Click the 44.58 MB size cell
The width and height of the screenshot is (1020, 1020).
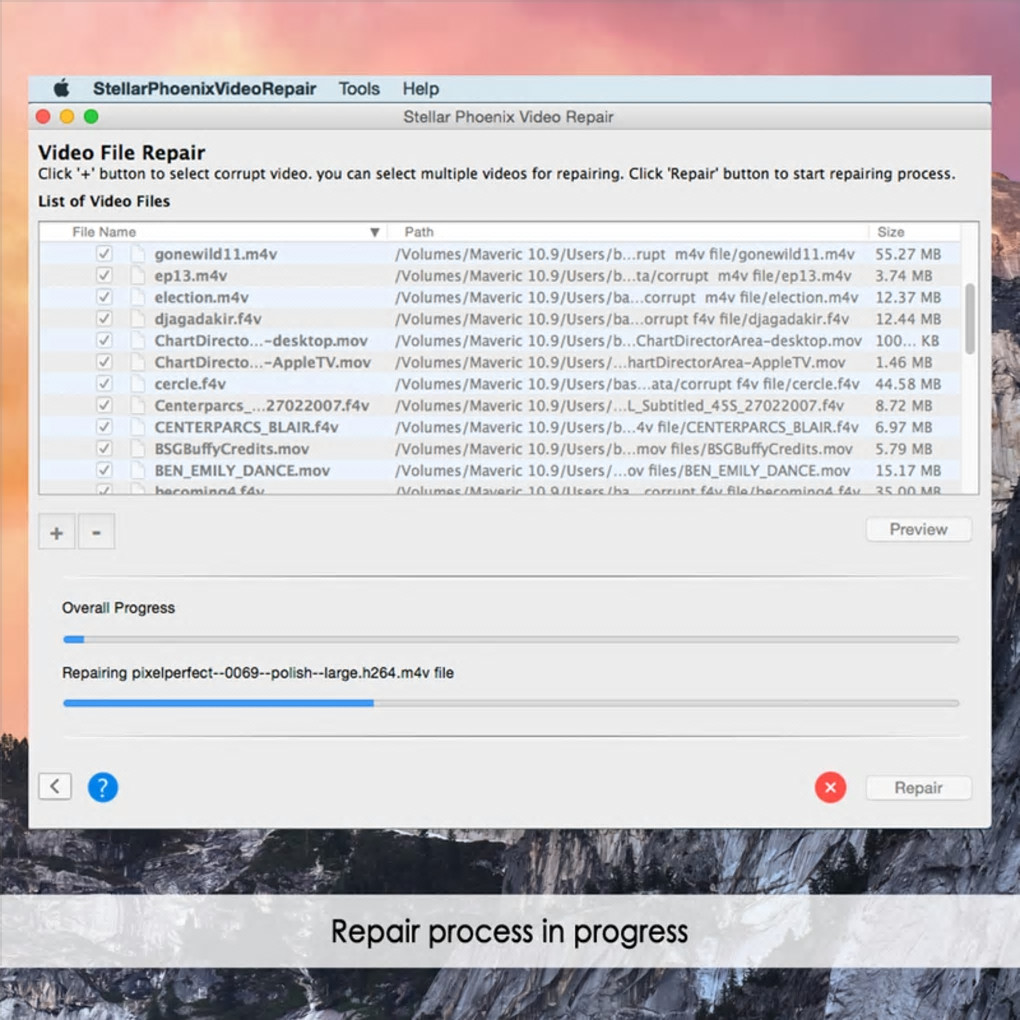pos(908,384)
